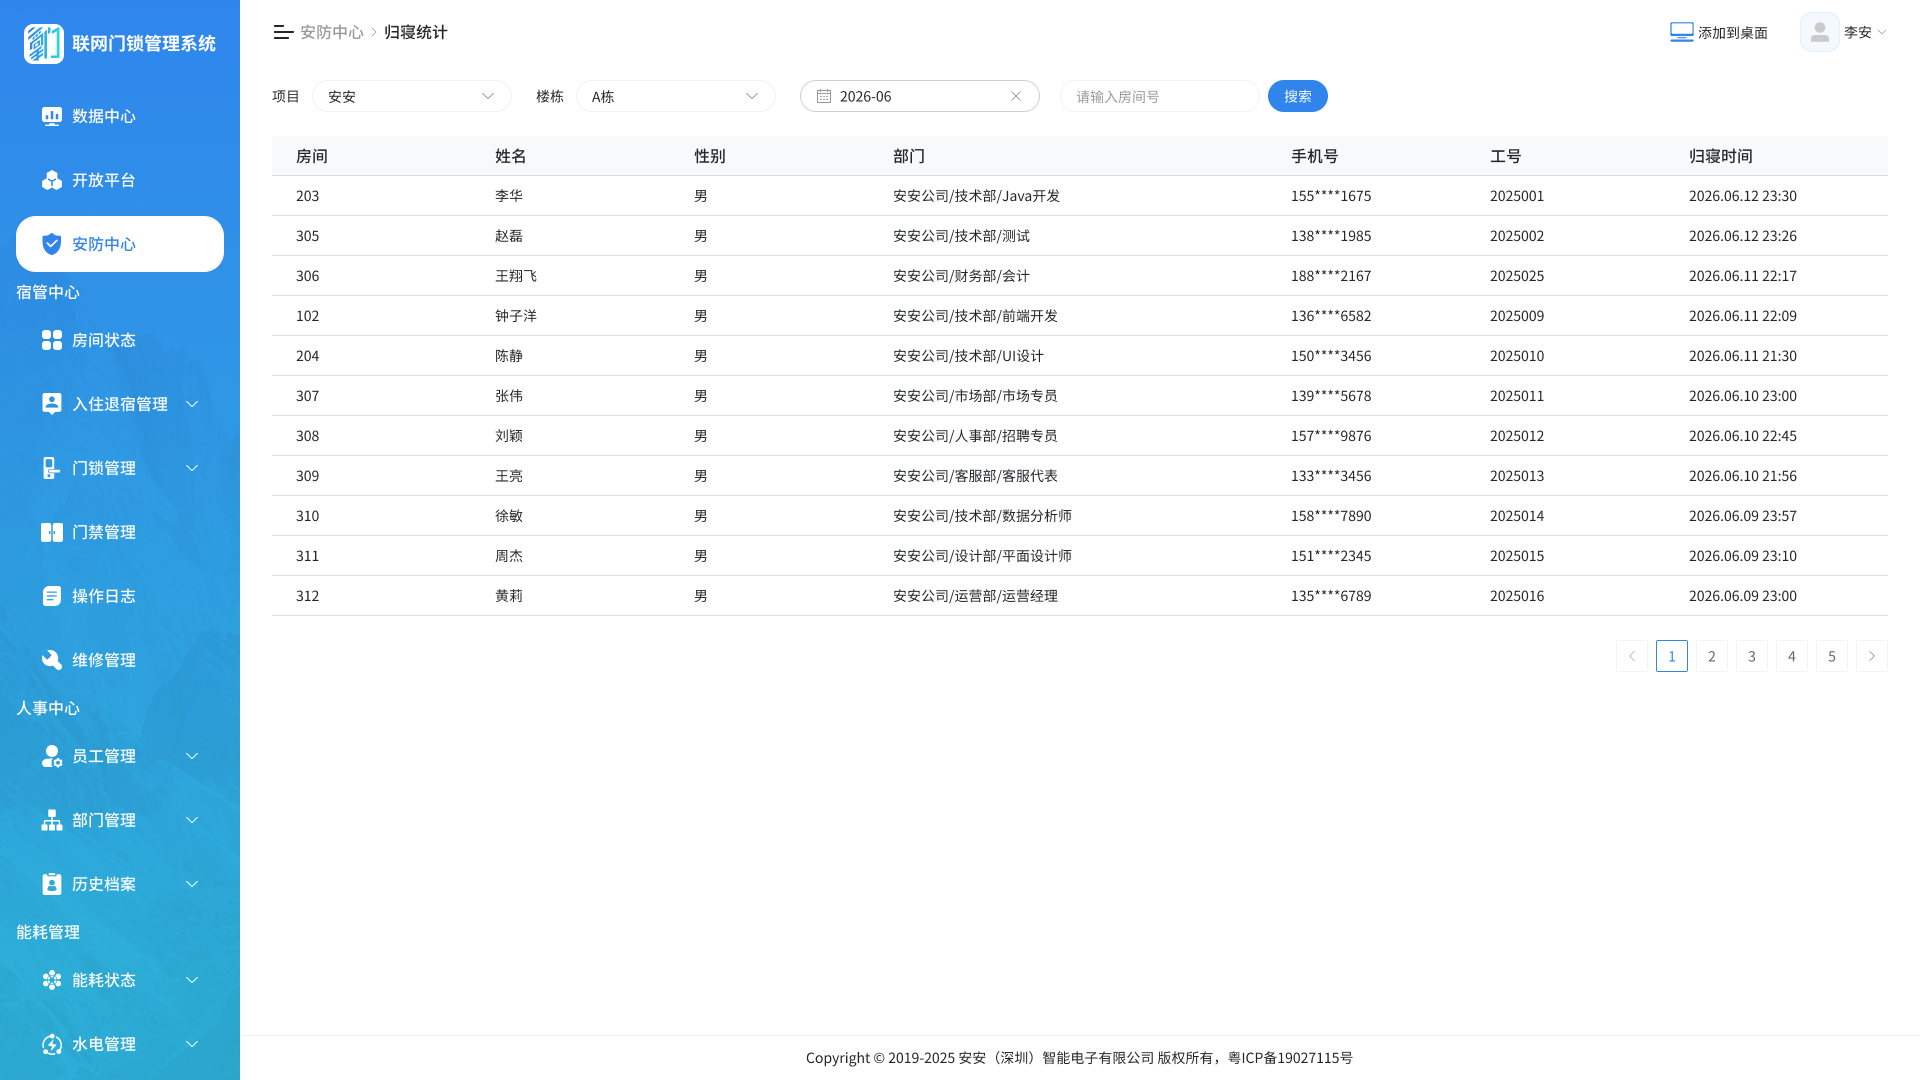Viewport: 1920px width, 1080px height.
Task: Expand 入住退宿管理 submenu chevron
Action: click(x=192, y=404)
